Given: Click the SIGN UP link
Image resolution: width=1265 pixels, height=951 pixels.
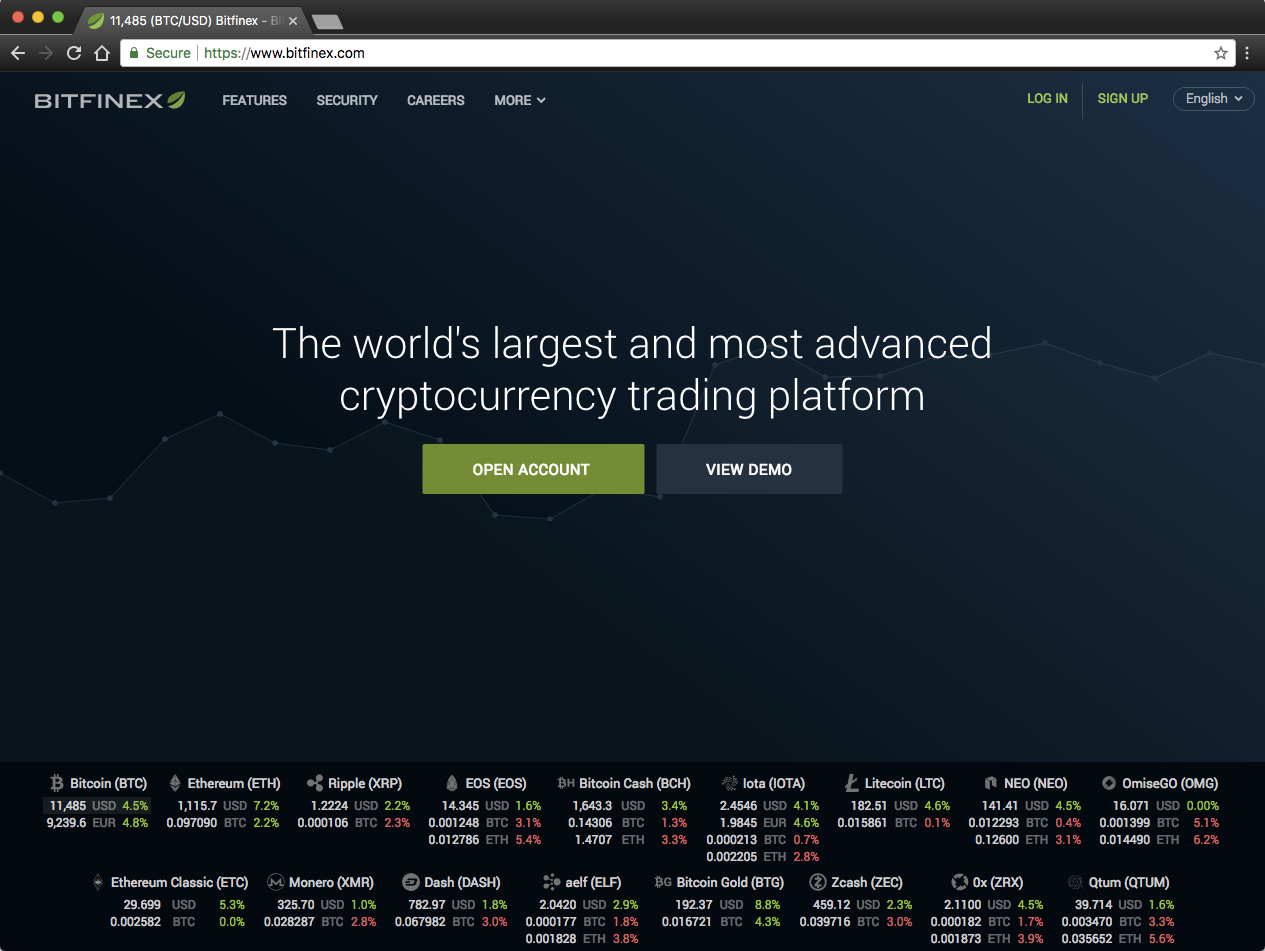Looking at the screenshot, I should (1122, 98).
